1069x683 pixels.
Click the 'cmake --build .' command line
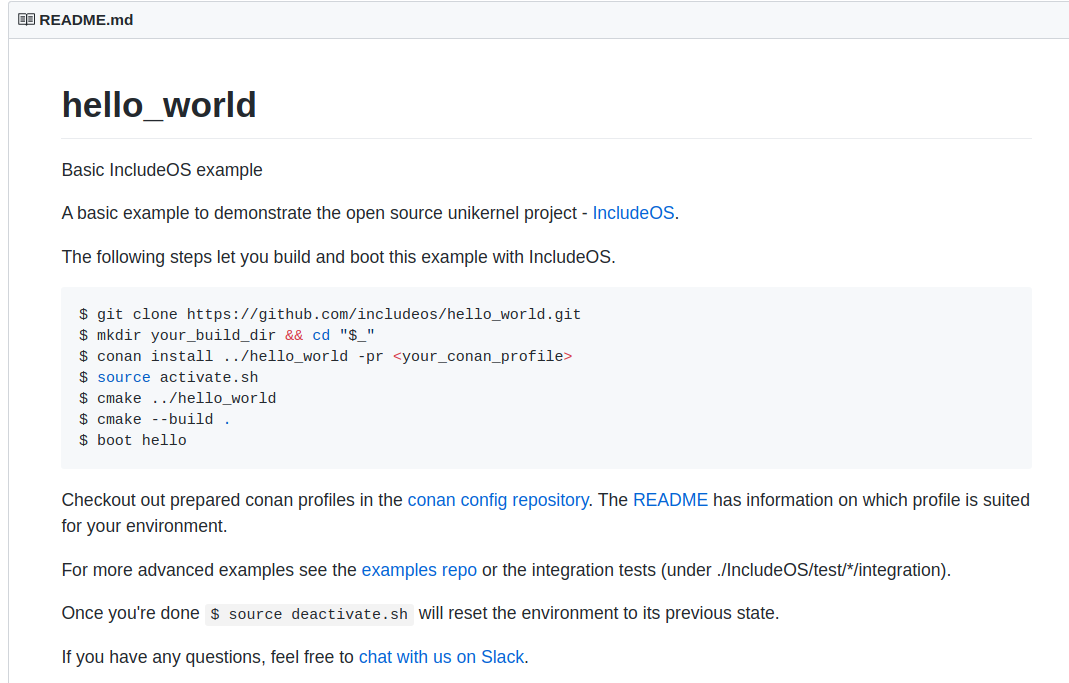click(x=155, y=420)
